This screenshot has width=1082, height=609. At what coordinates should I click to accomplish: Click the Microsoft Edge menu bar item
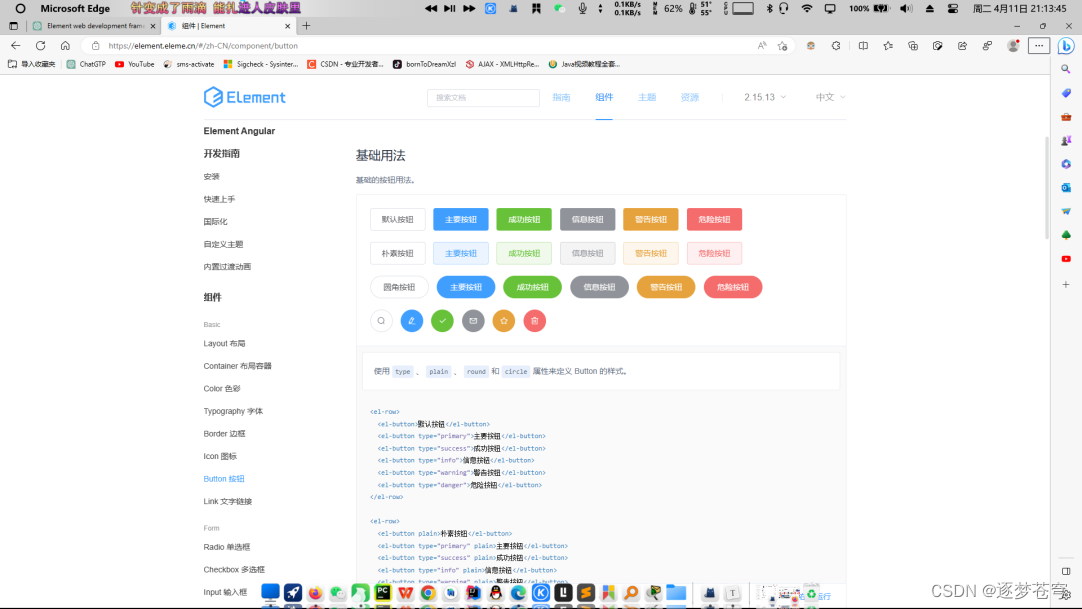tap(75, 8)
